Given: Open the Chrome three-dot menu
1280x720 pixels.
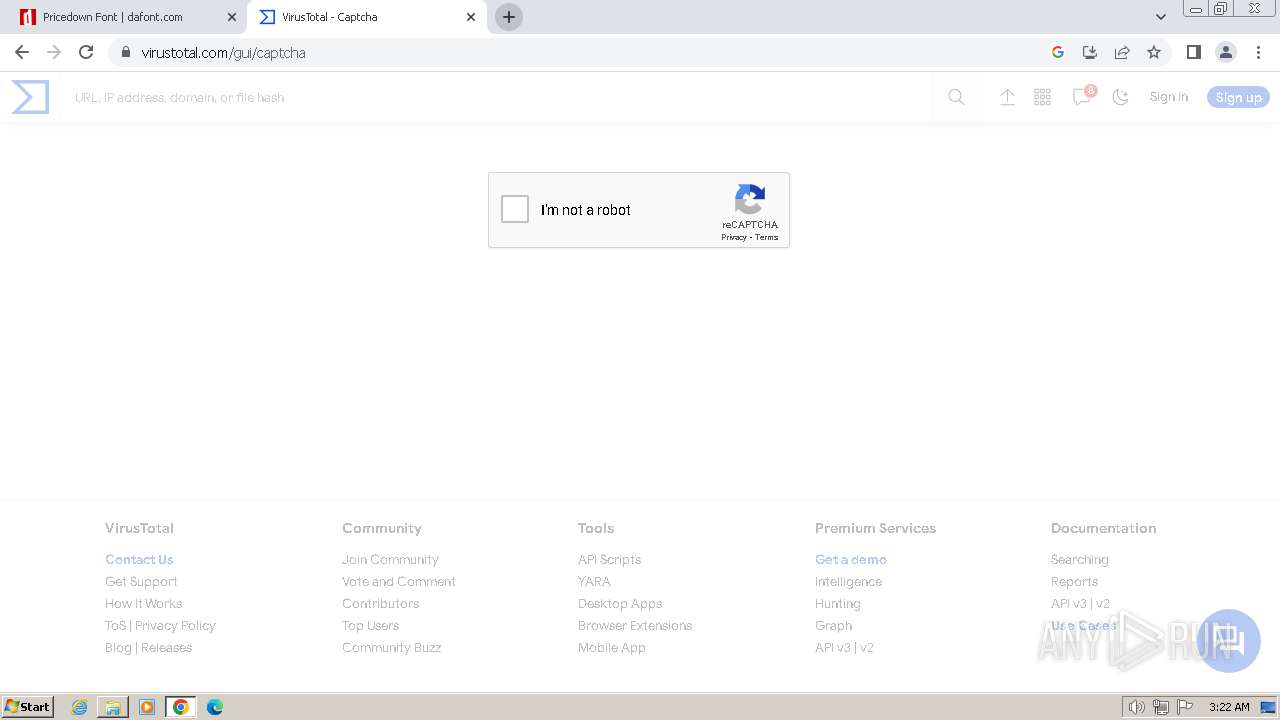Looking at the screenshot, I should 1258,52.
